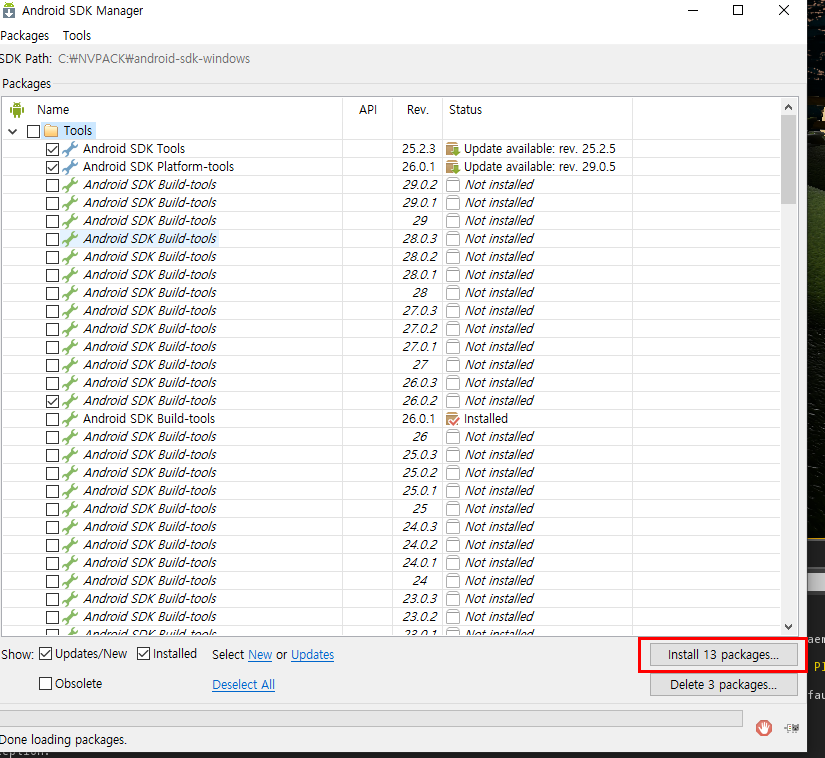Click the Tools folder icon
Image resolution: width=825 pixels, height=758 pixels.
[51, 130]
